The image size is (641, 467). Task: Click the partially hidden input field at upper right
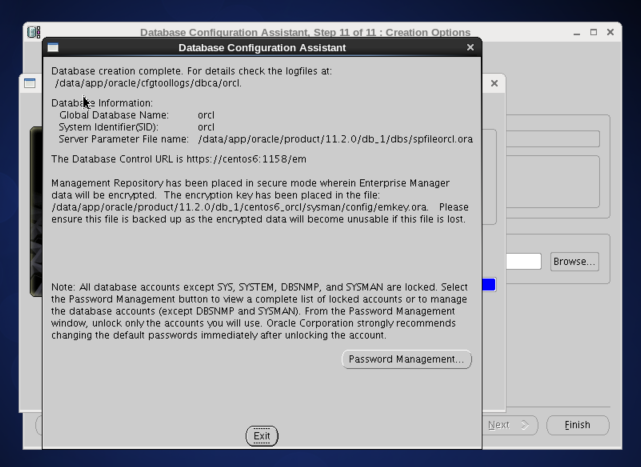point(545,139)
